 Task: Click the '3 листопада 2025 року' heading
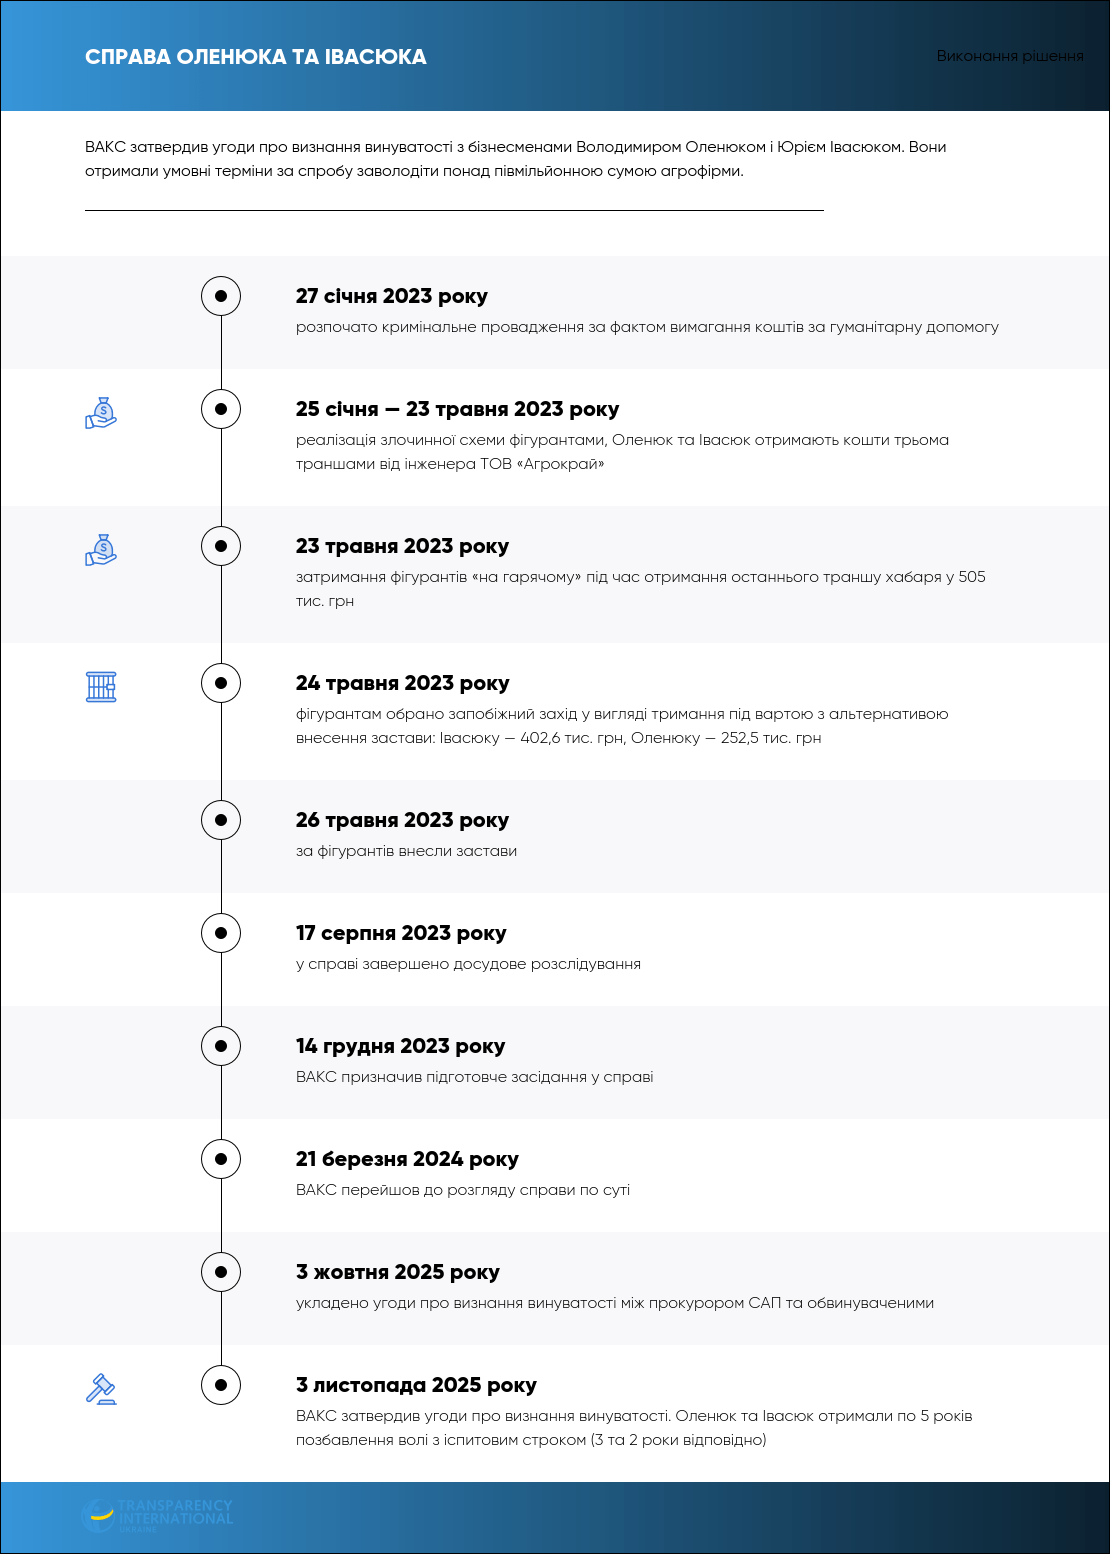(x=416, y=1385)
